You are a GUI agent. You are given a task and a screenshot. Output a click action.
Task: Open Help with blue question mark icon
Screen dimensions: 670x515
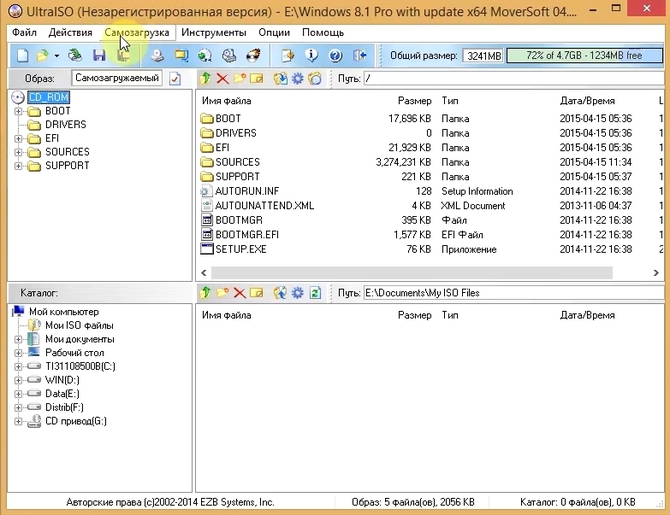pyautogui.click(x=335, y=56)
